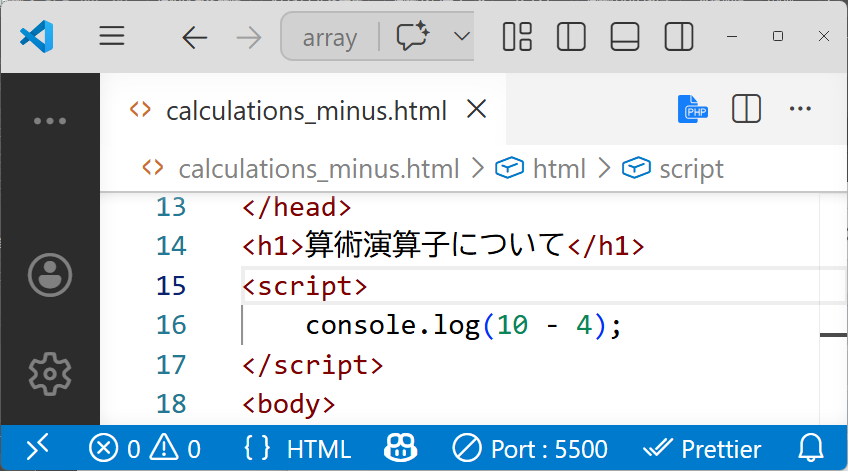This screenshot has width=849, height=472.
Task: Click line number 16 in gutter
Action: (x=171, y=325)
